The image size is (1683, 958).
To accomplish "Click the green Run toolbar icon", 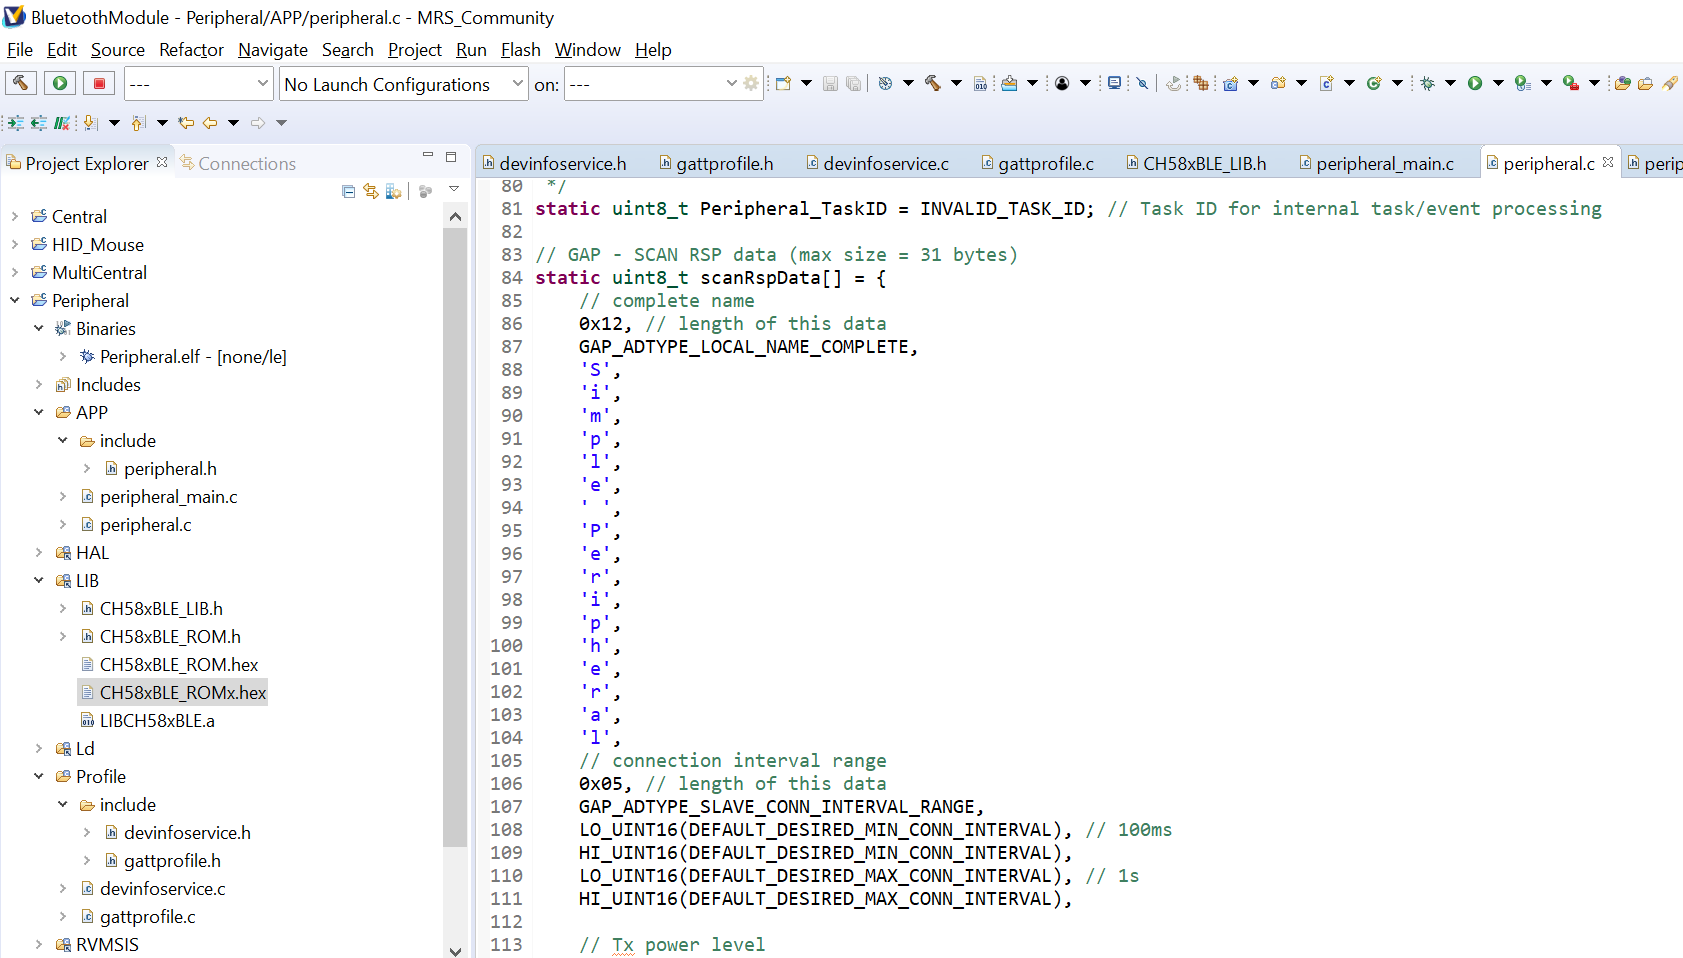I will click(x=1475, y=84).
